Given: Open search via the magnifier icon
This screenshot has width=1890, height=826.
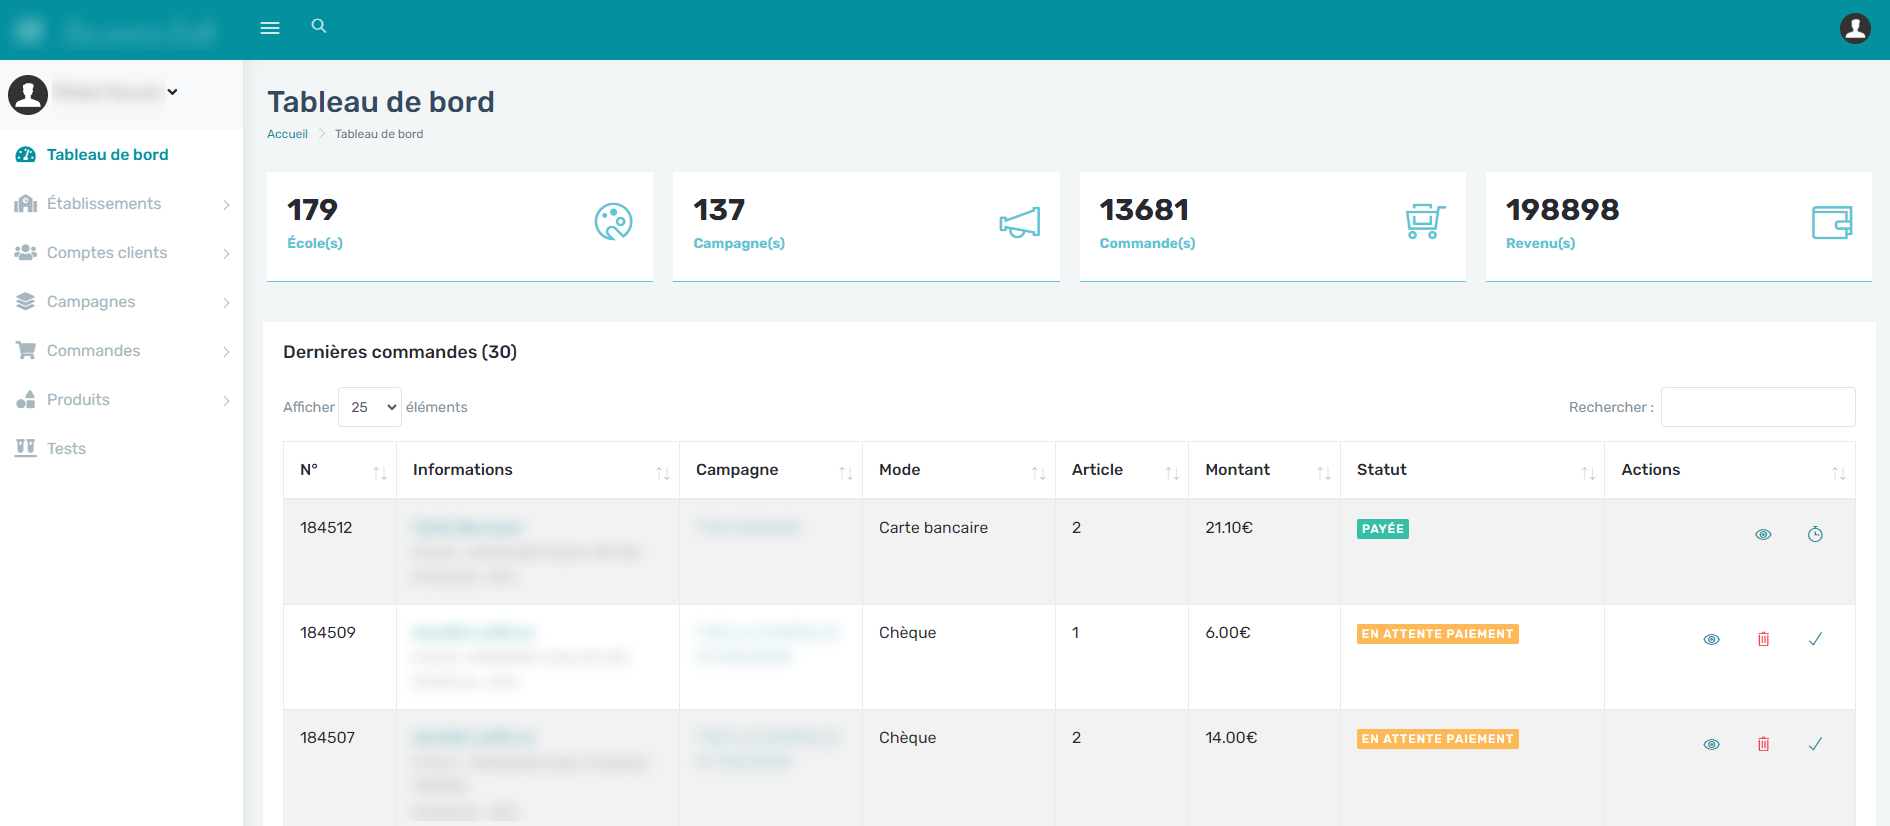Looking at the screenshot, I should [319, 26].
